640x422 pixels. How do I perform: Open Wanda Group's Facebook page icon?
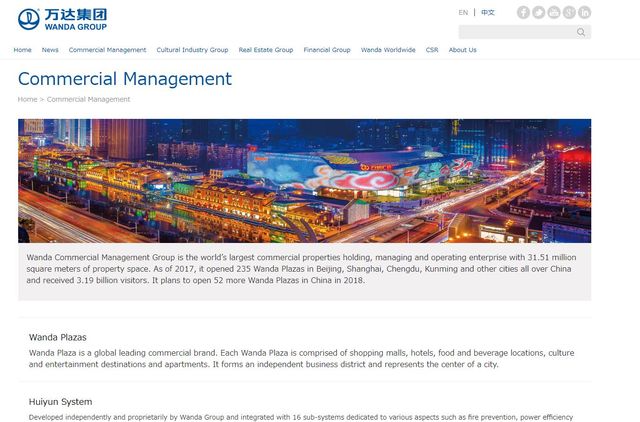(x=523, y=12)
